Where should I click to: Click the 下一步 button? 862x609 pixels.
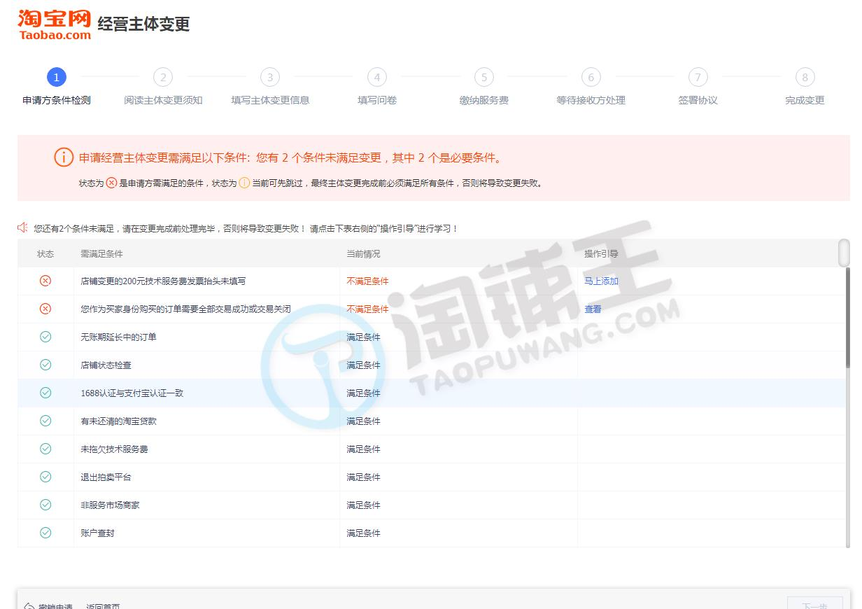(814, 604)
